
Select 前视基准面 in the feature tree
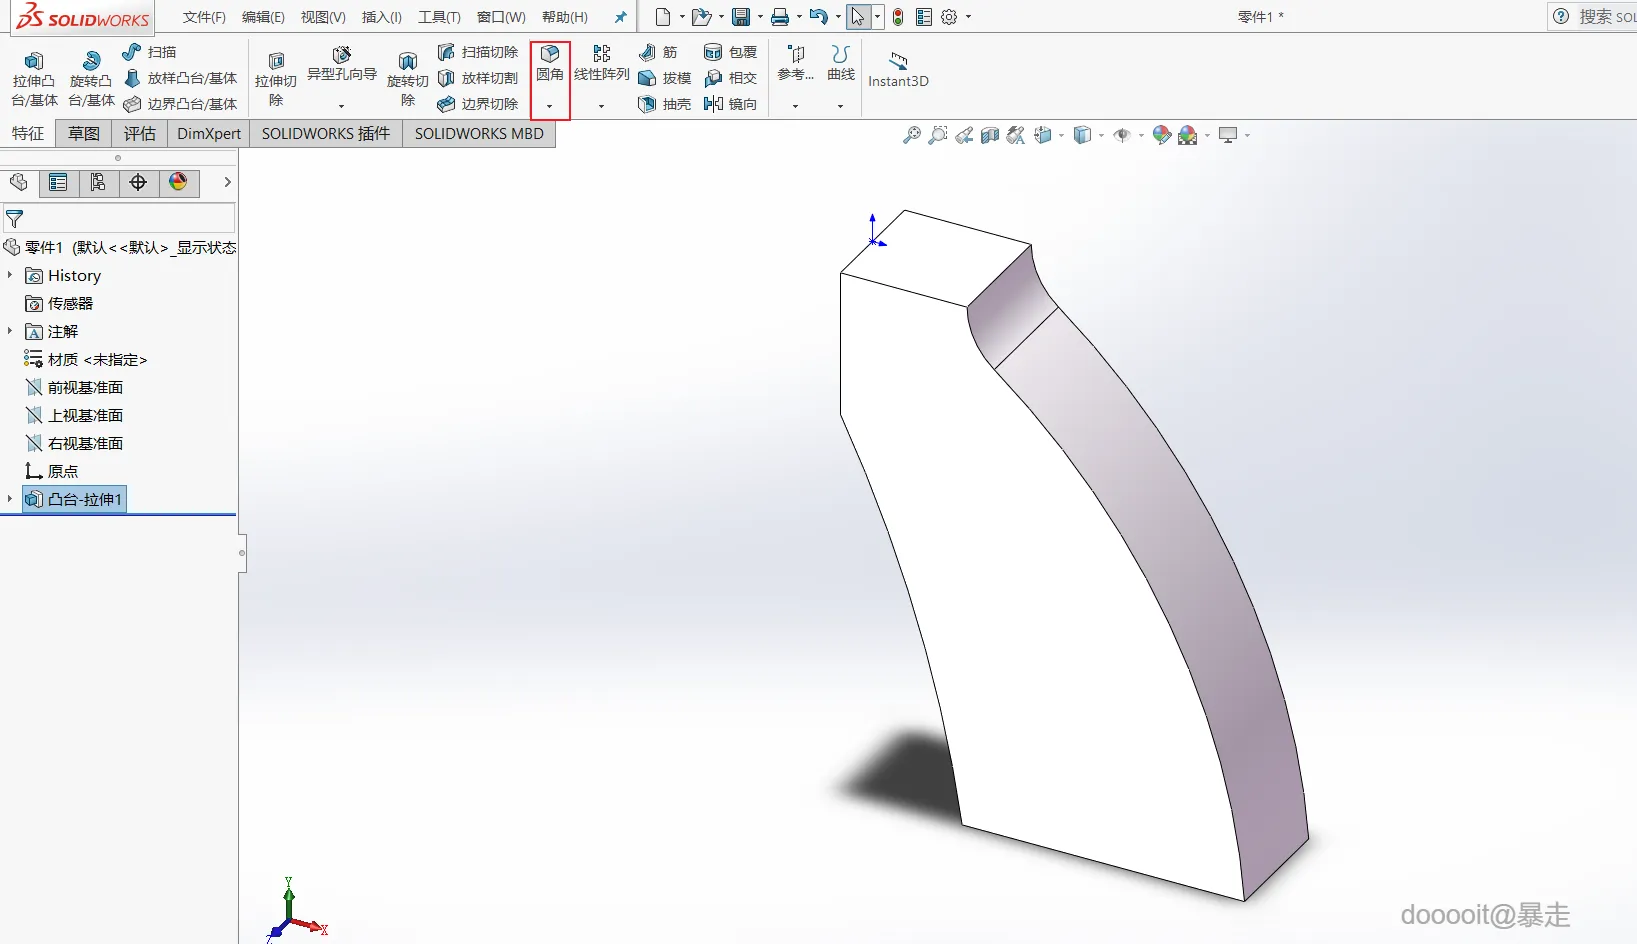[85, 387]
